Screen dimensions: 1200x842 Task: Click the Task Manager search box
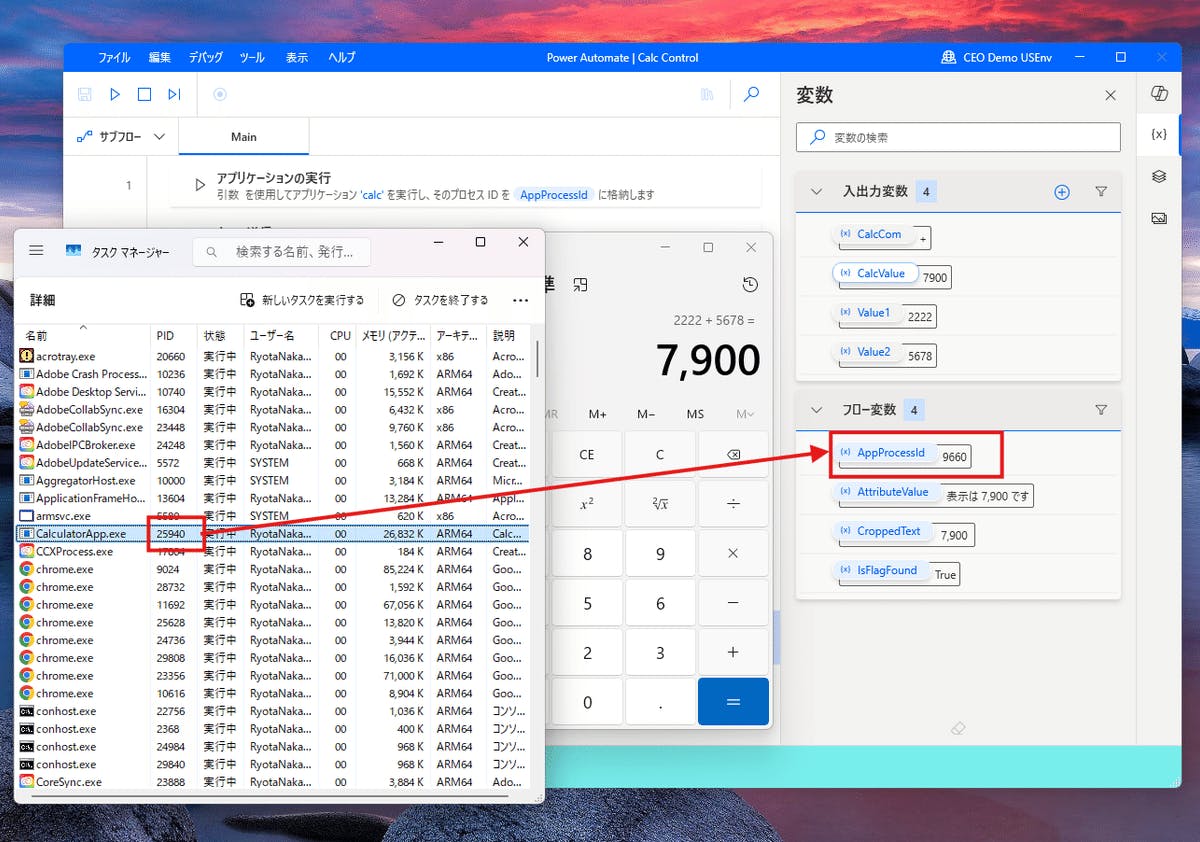pyautogui.click(x=281, y=252)
